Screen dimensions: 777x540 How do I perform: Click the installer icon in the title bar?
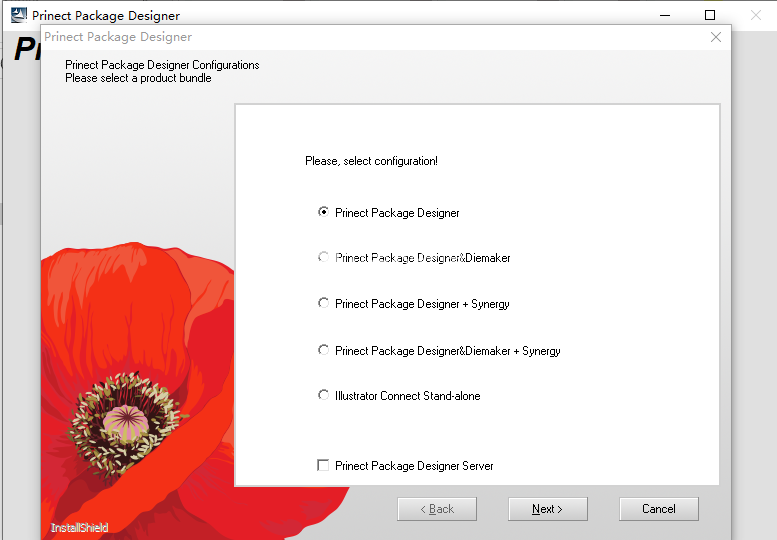[19, 15]
